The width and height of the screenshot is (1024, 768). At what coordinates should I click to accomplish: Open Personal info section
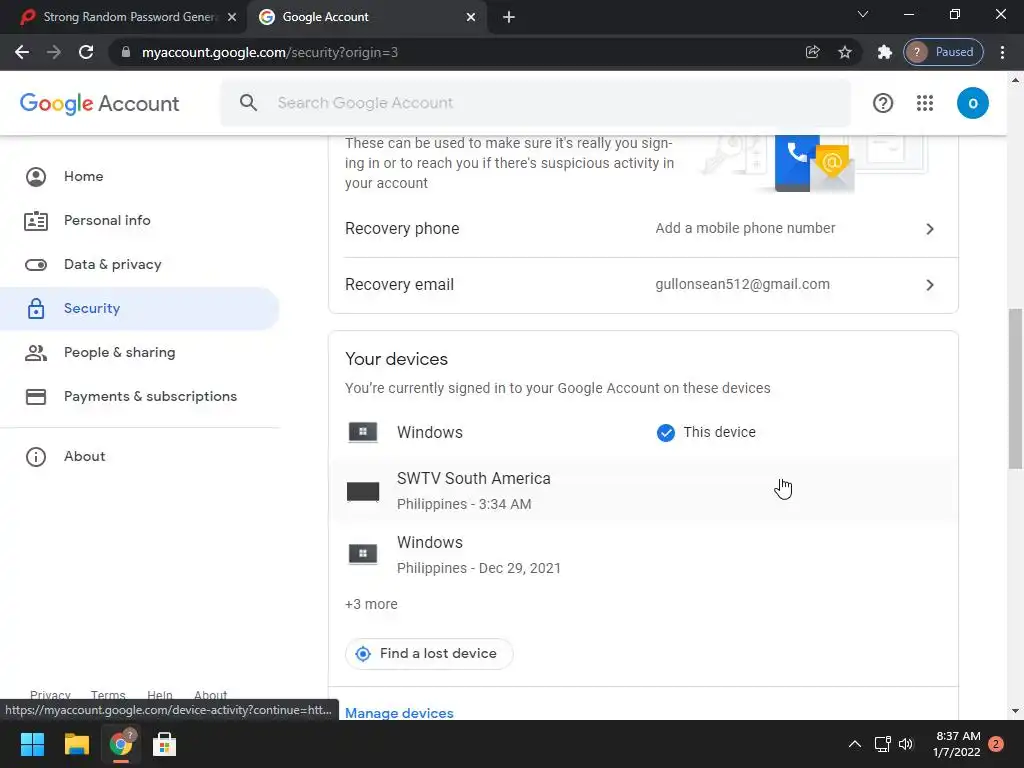(x=107, y=221)
